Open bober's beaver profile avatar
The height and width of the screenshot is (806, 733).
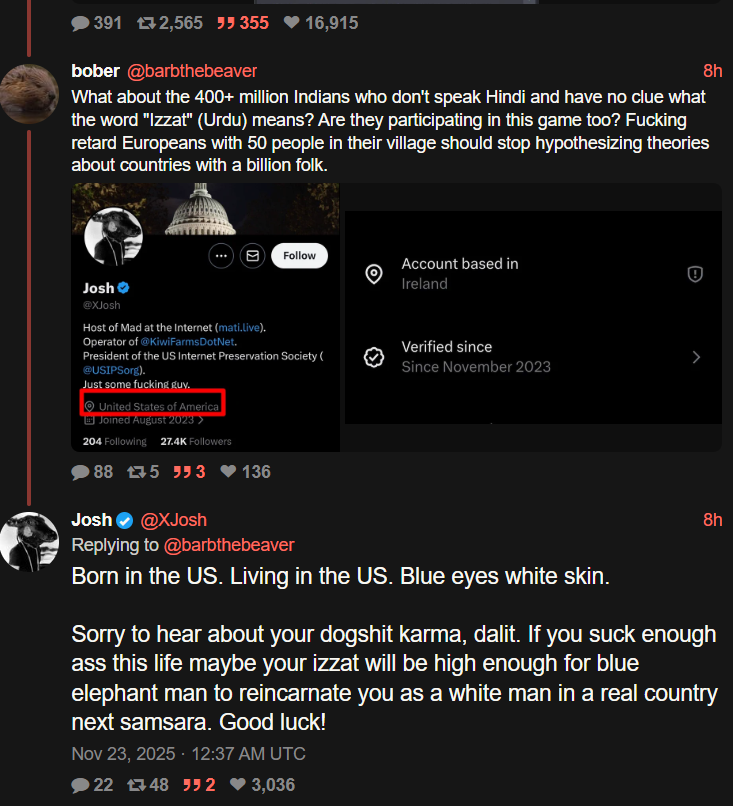pyautogui.click(x=28, y=93)
